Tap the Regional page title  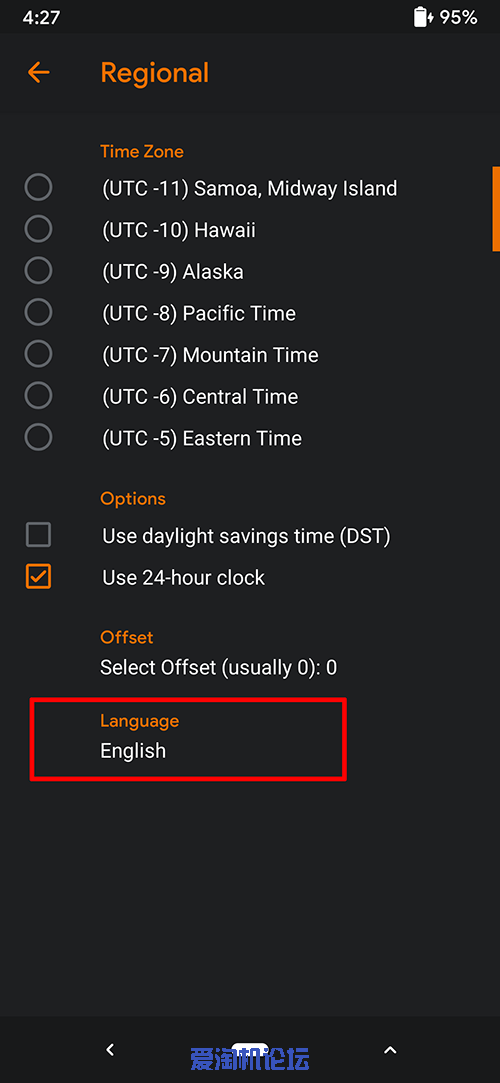pos(155,73)
